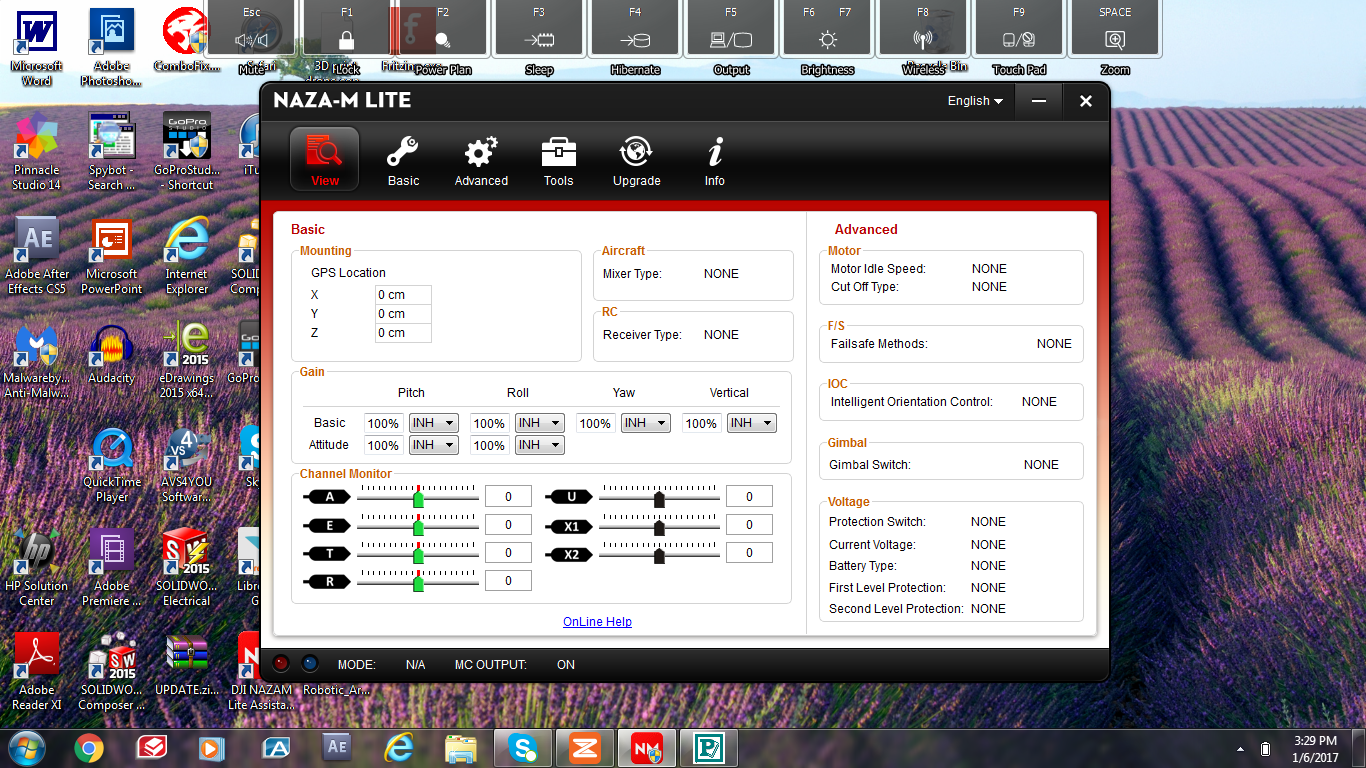Expand Basic Roll gain INH dropdown
1366x768 pixels.
tap(539, 423)
